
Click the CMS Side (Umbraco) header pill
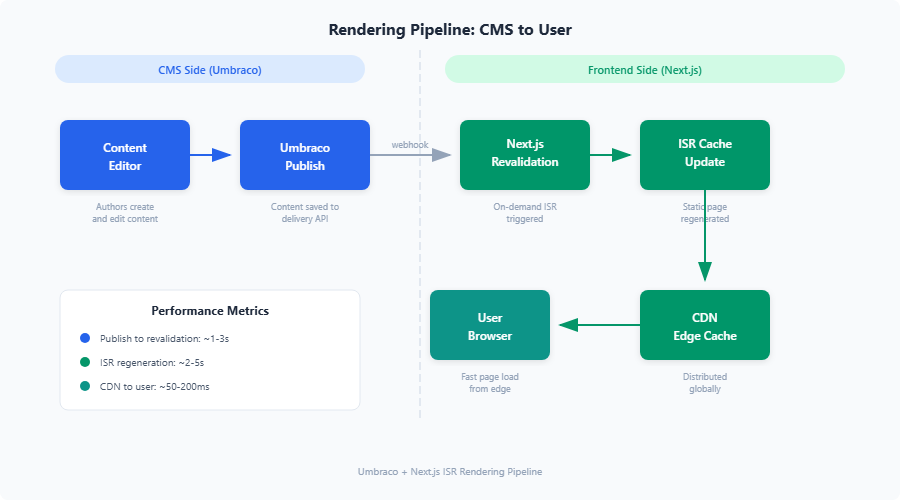coord(210,69)
